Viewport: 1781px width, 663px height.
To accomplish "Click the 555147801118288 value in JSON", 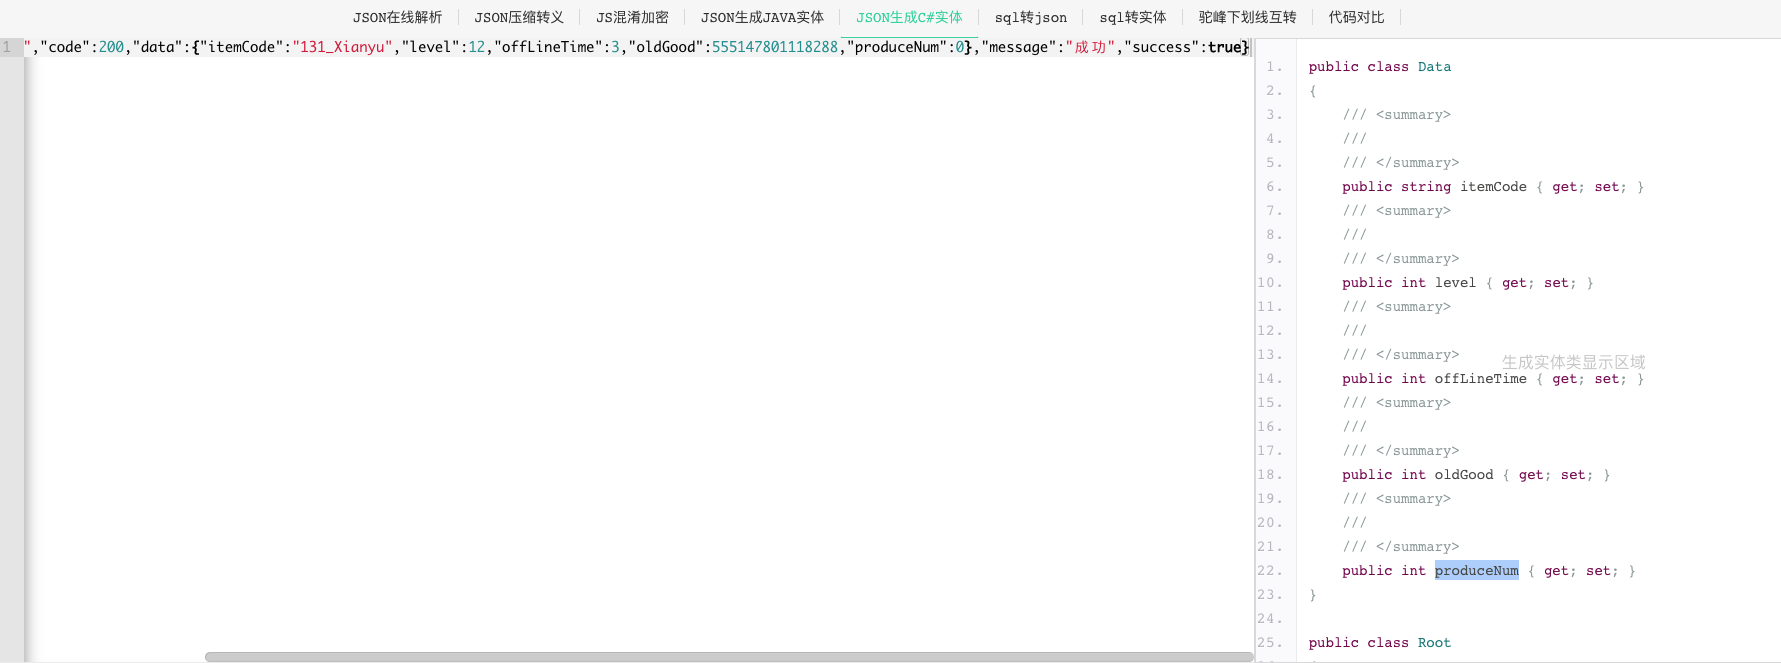I will click(x=775, y=47).
